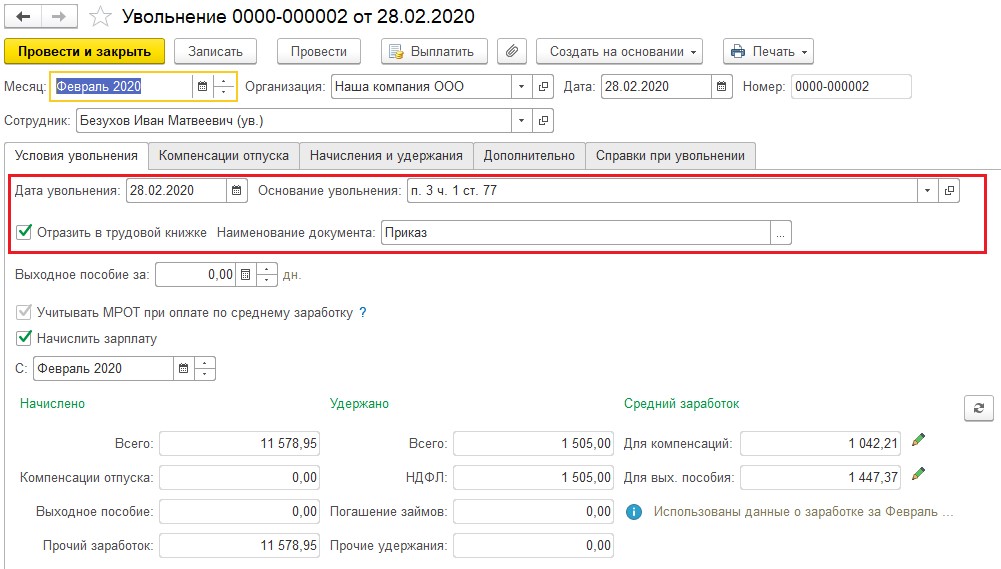Open the Дополнительно tab
Image resolution: width=1001 pixels, height=569 pixels.
[x=529, y=156]
